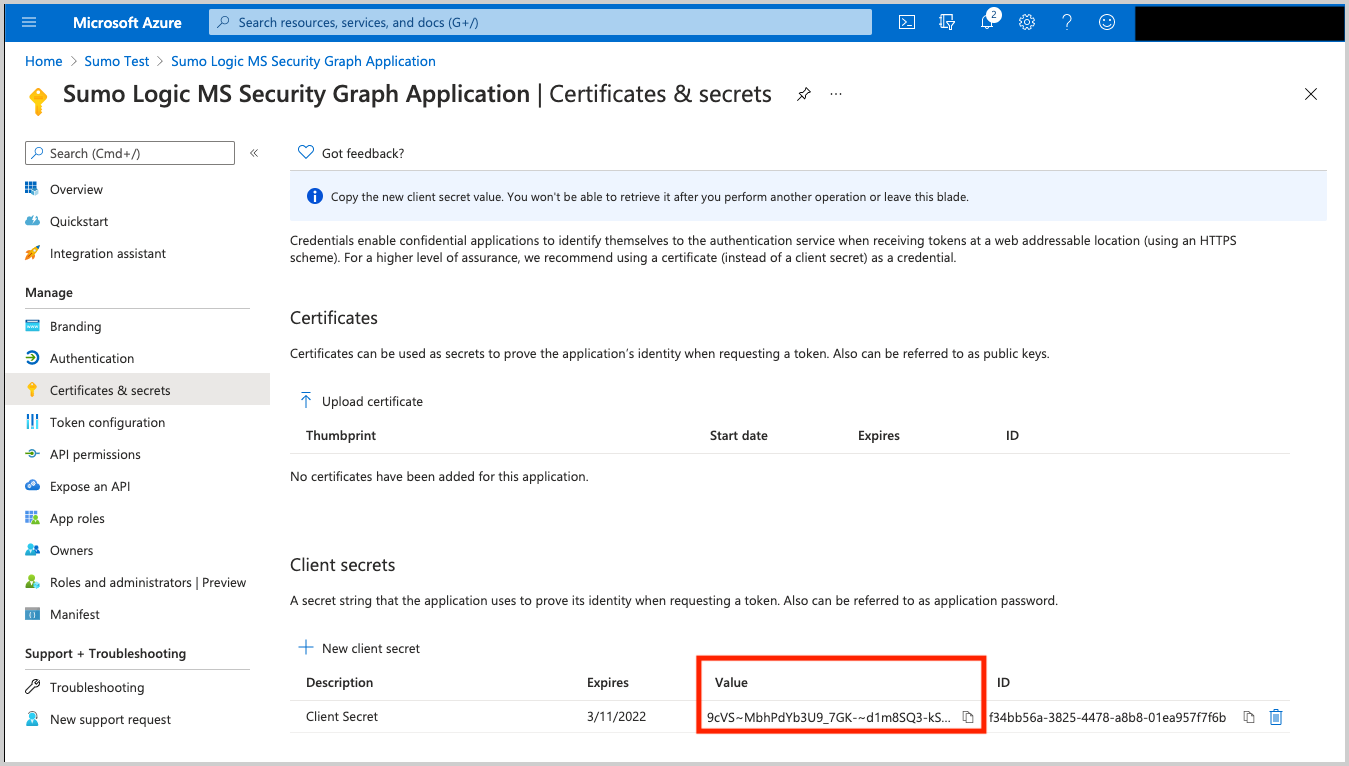Open the Manifest section
1349x766 pixels.
coord(75,614)
